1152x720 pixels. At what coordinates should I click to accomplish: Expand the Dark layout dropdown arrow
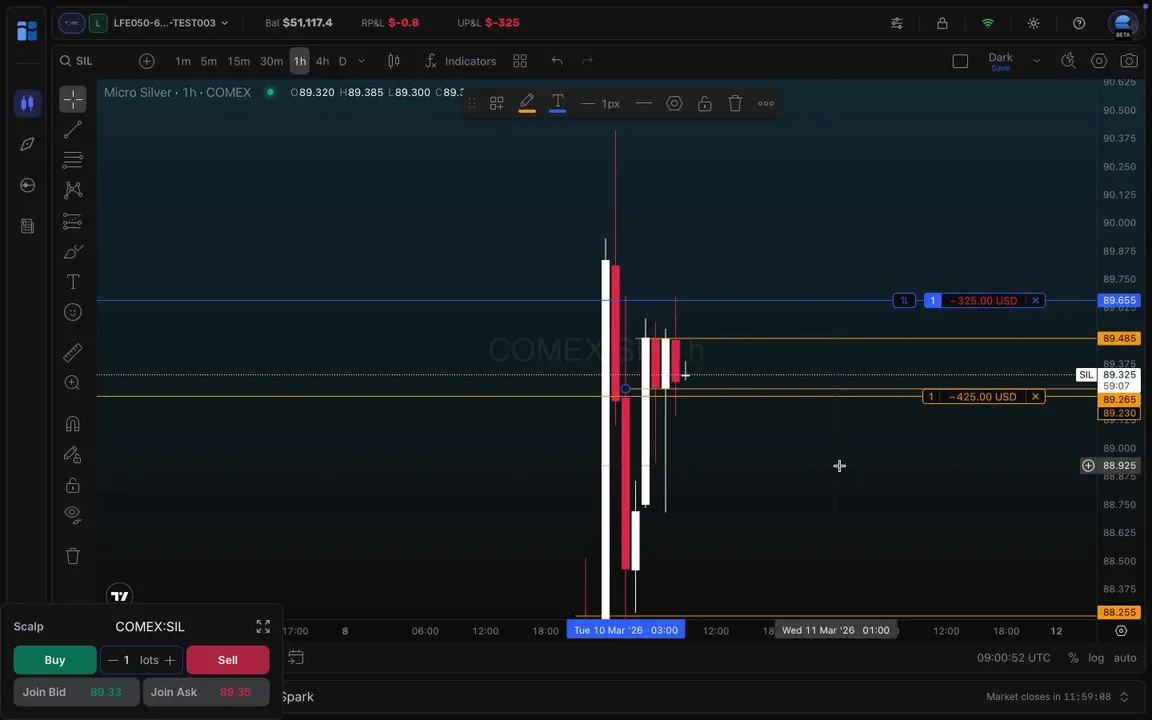1037,61
